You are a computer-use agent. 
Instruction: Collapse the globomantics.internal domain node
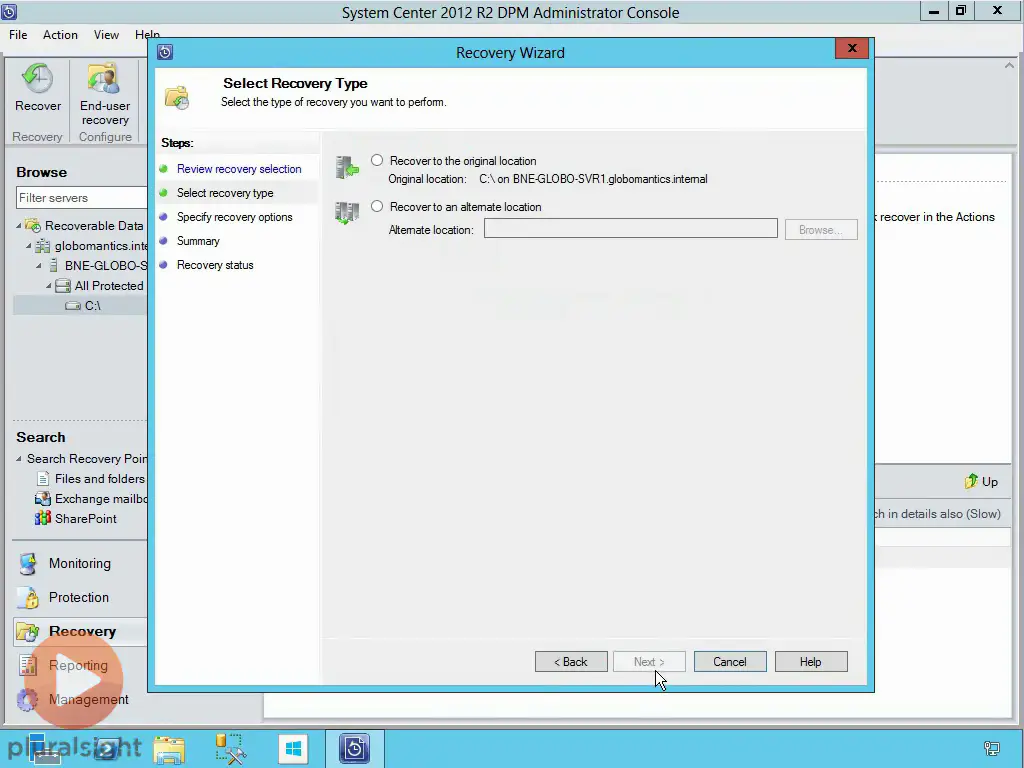click(x=29, y=246)
